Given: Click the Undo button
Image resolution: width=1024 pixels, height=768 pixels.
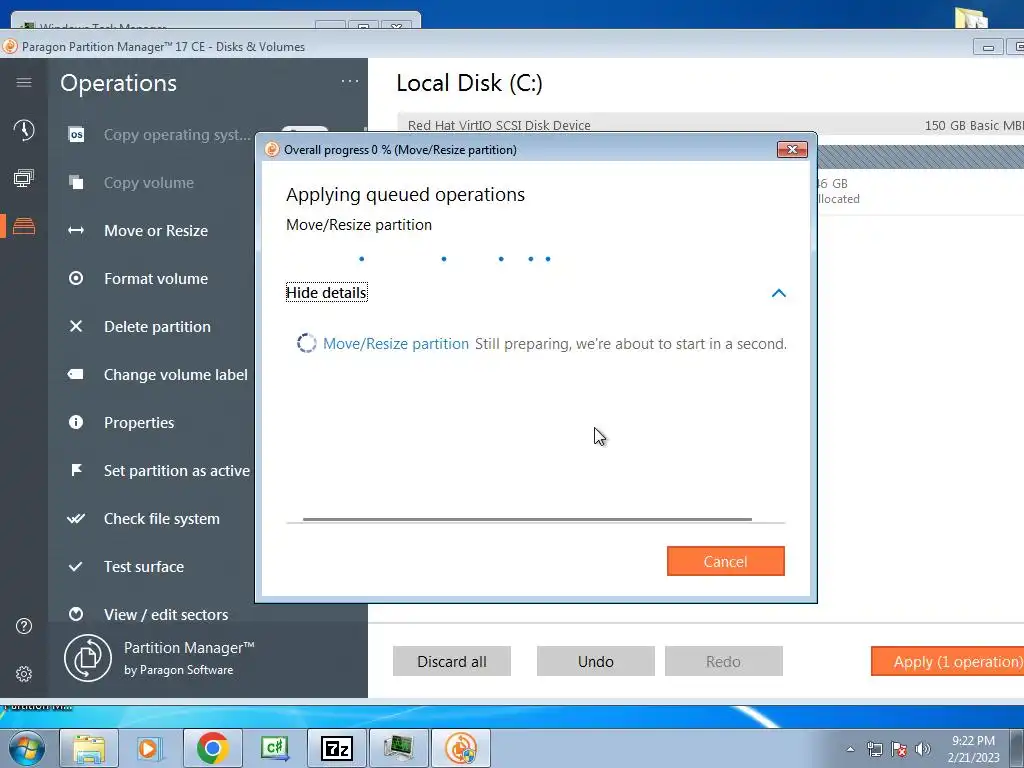Looking at the screenshot, I should pyautogui.click(x=596, y=662).
